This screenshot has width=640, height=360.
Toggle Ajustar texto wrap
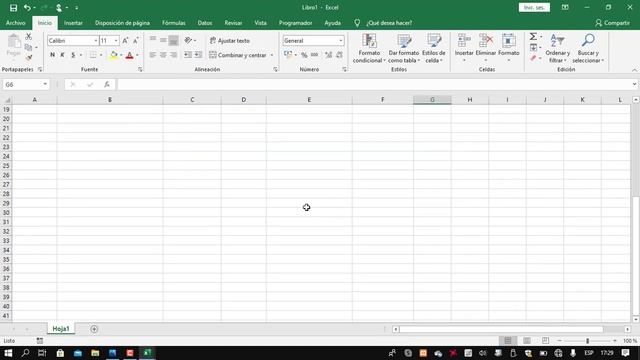(230, 41)
